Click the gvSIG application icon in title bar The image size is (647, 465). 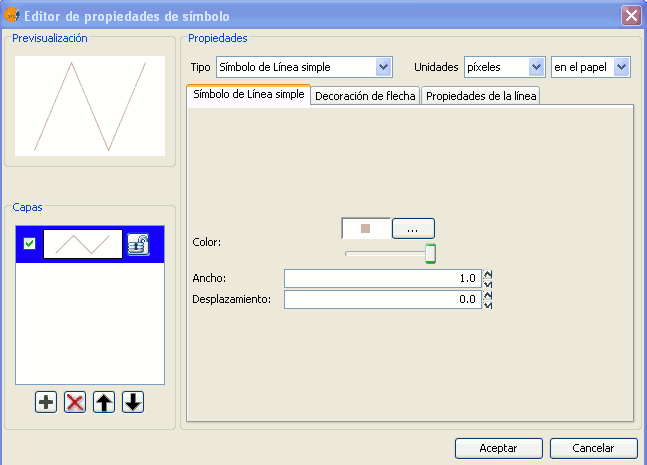coord(12,15)
